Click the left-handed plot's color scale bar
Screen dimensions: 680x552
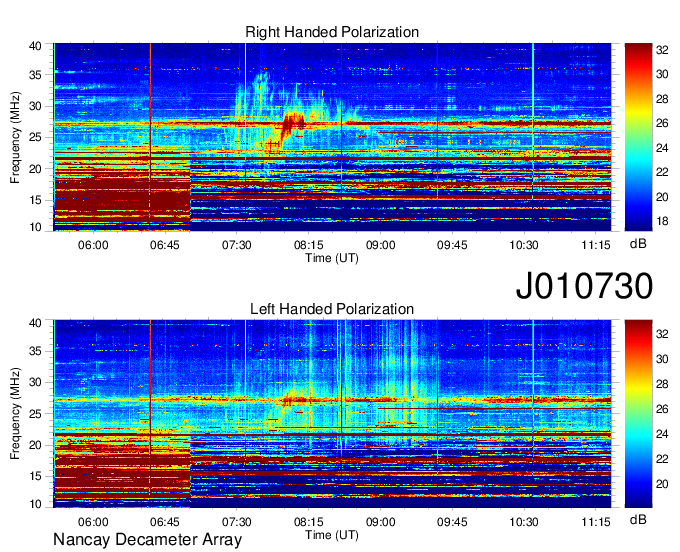pos(638,414)
